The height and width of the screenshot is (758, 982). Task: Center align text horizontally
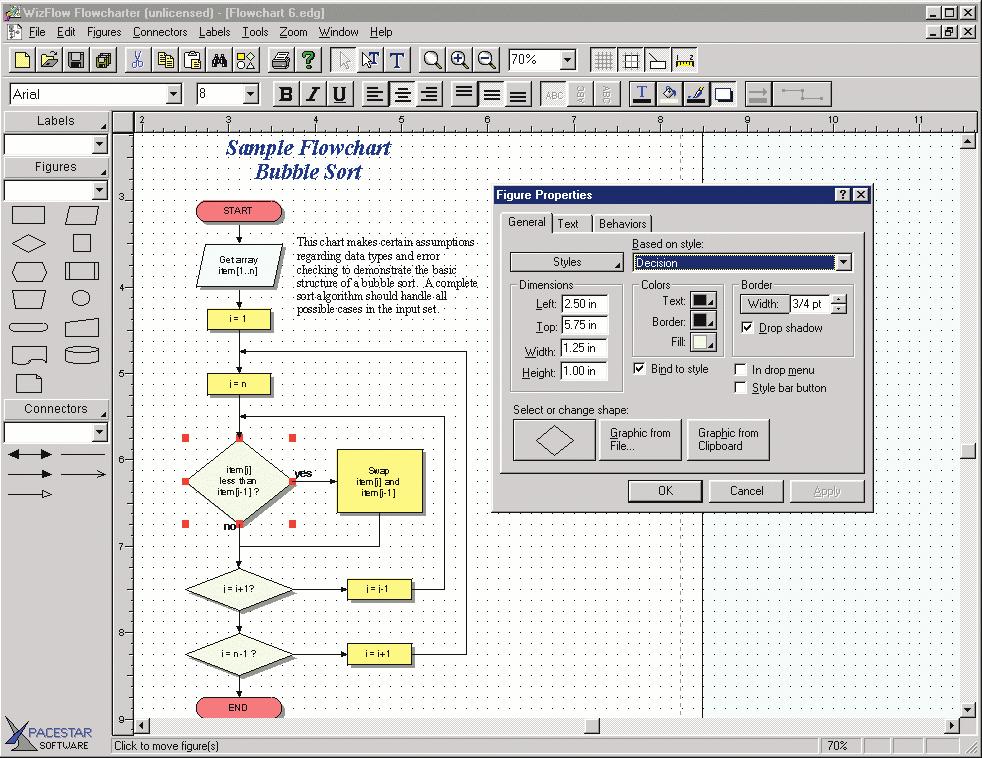(401, 95)
